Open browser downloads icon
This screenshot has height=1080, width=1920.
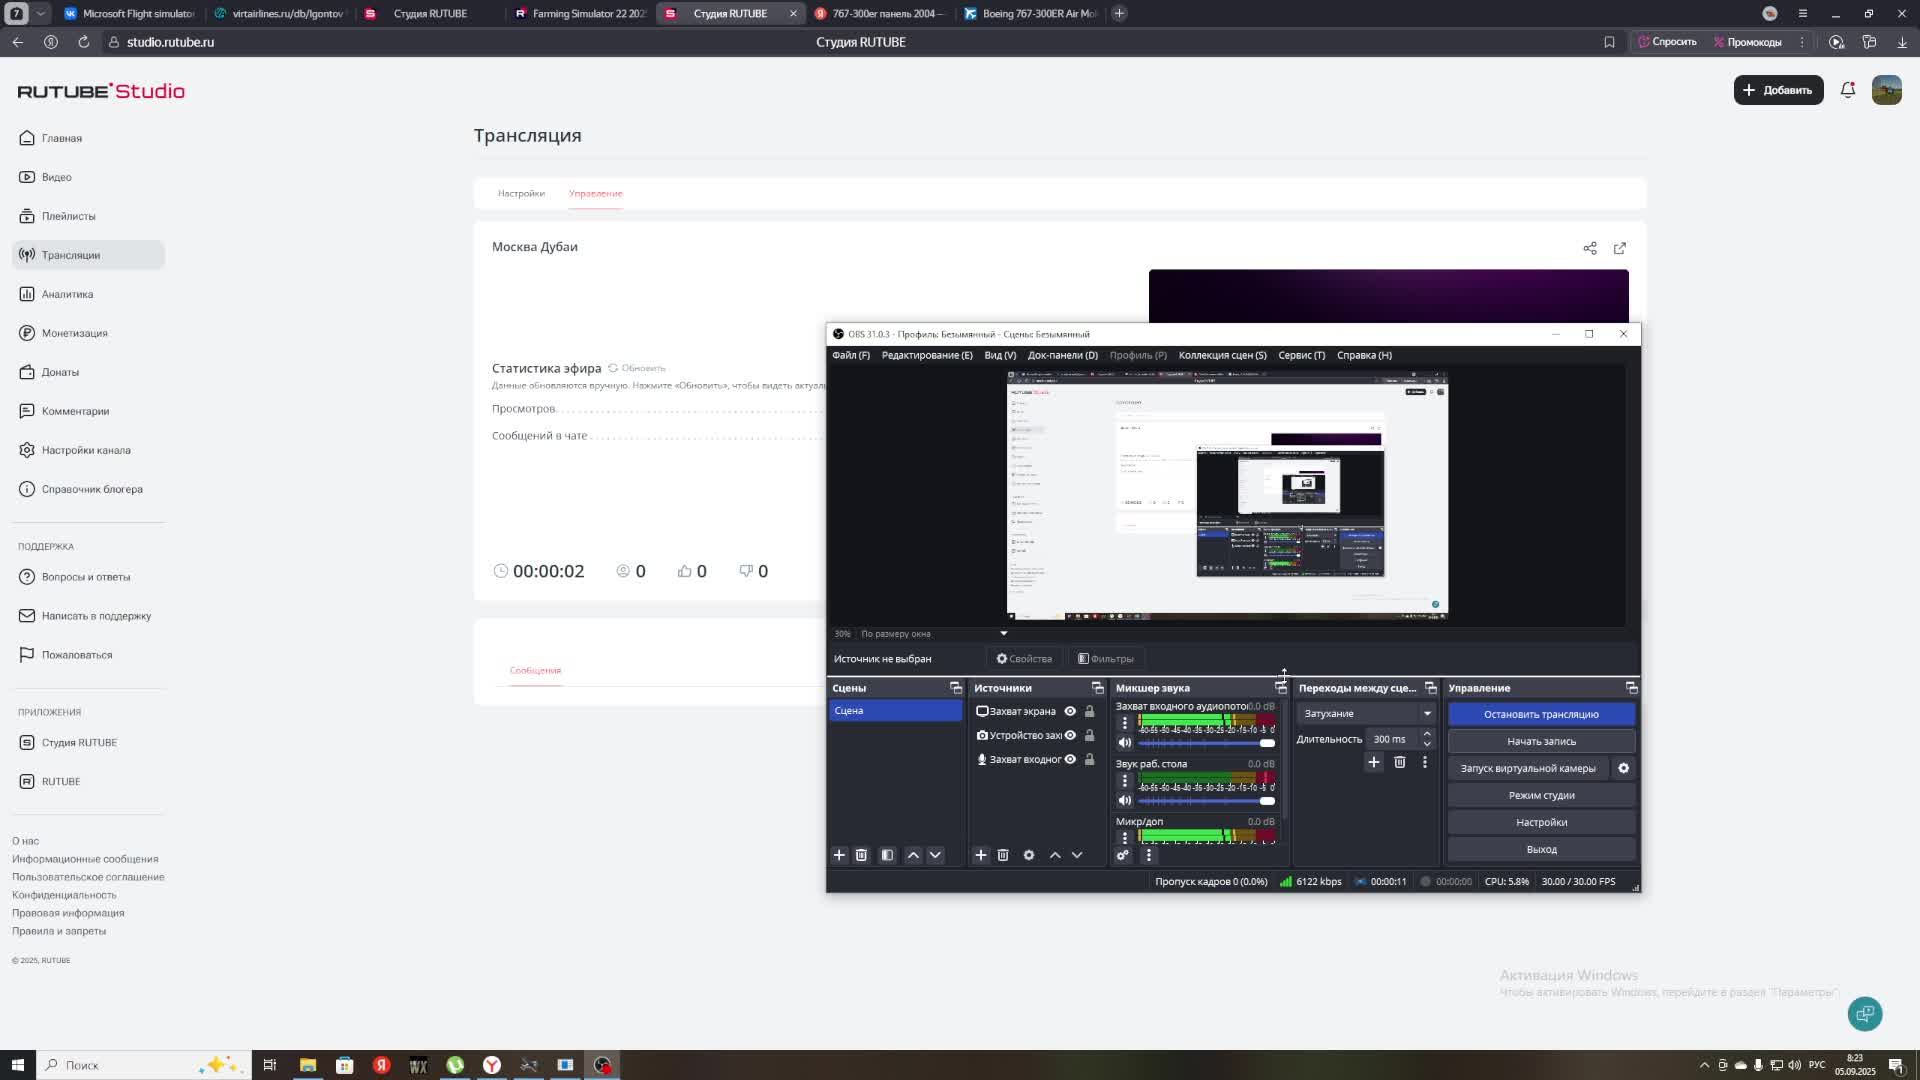(x=1902, y=42)
